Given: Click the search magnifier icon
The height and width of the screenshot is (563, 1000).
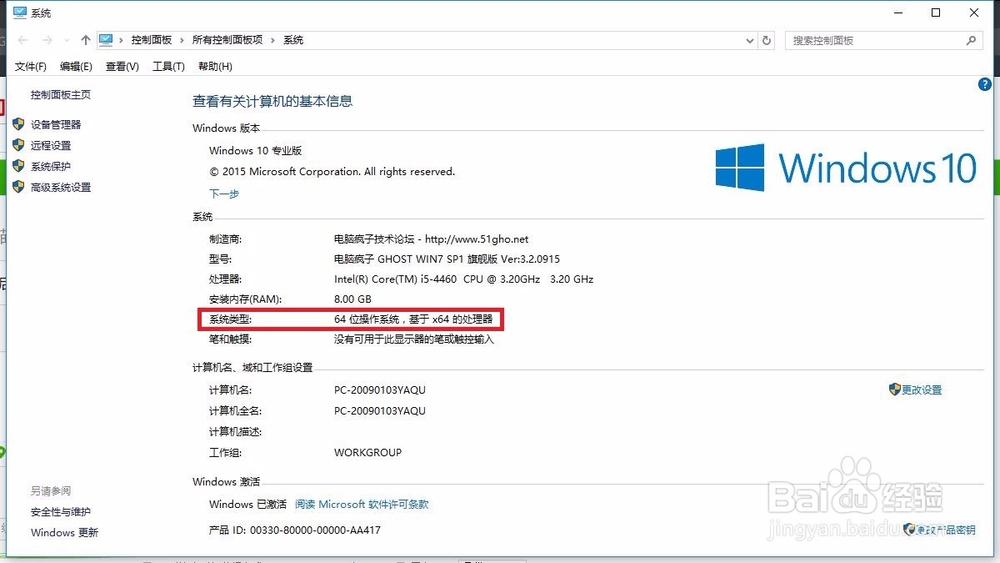Looking at the screenshot, I should click(971, 40).
